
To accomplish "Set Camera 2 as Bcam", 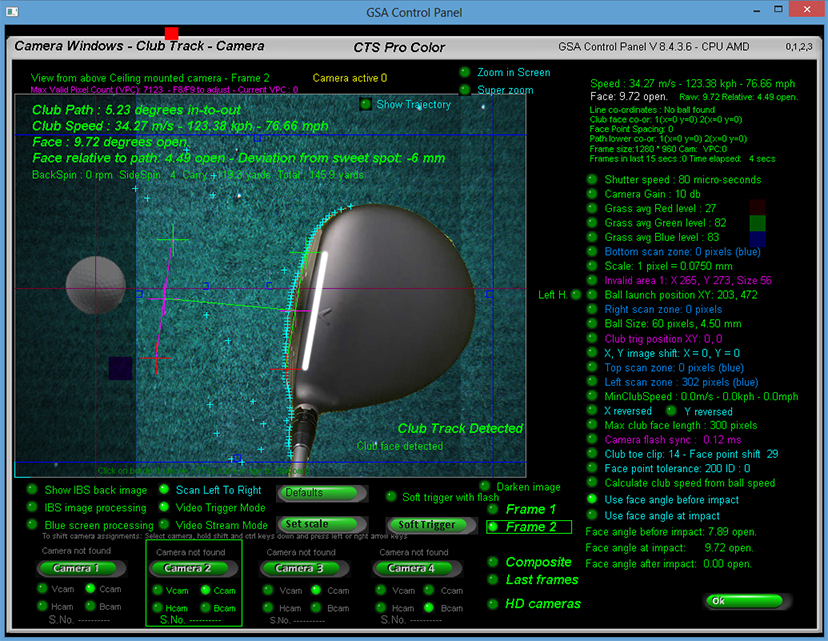I will [205, 608].
